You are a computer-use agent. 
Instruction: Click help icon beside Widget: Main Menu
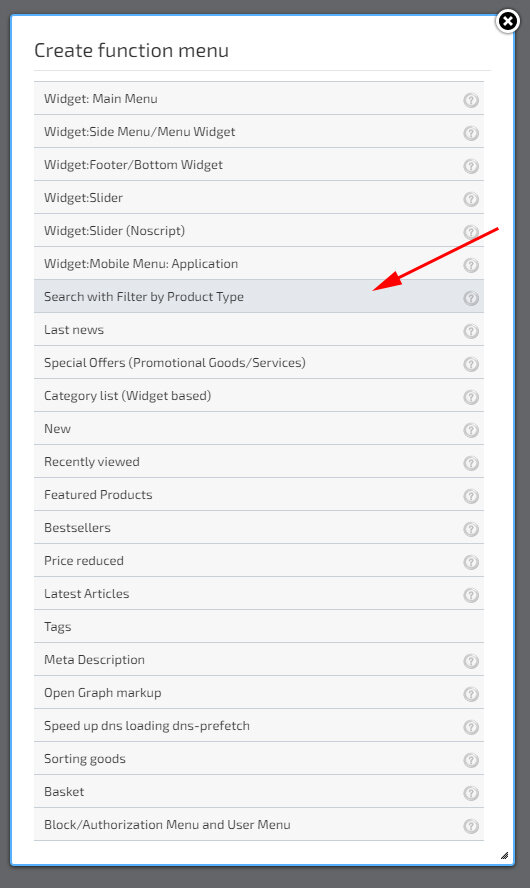(471, 100)
